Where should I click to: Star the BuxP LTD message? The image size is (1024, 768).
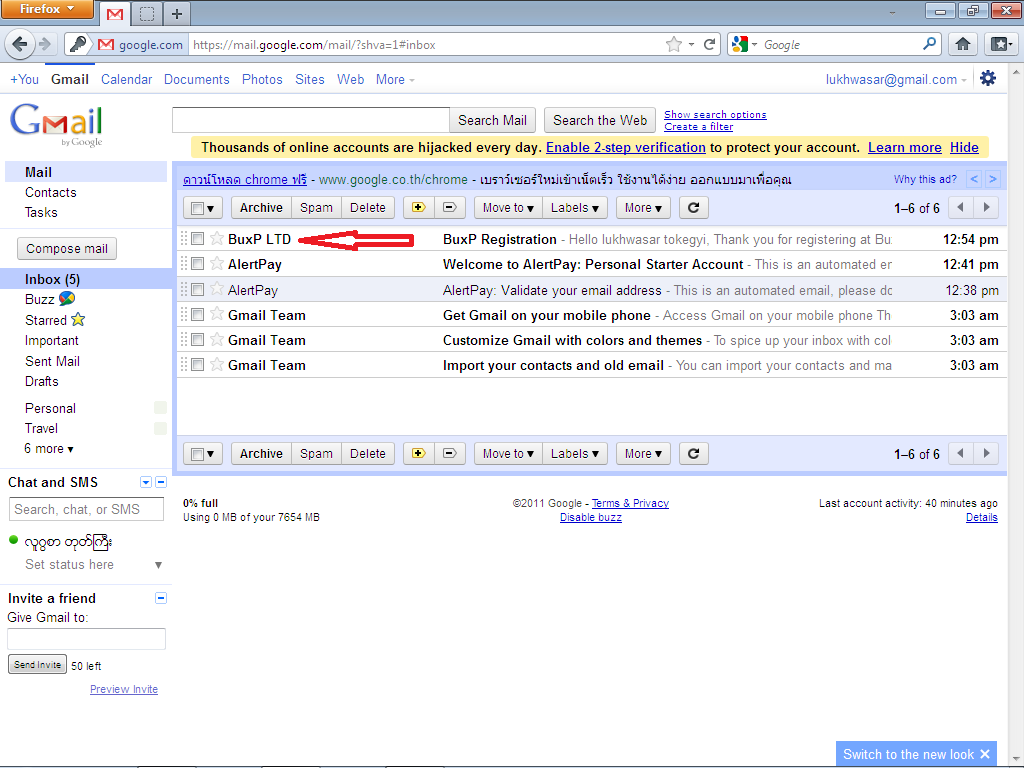click(x=217, y=239)
